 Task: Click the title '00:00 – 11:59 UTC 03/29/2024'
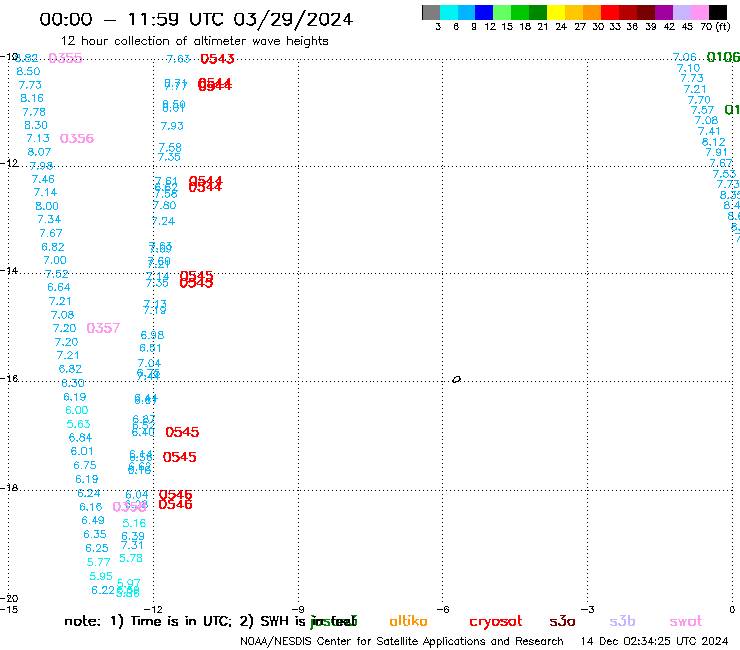(196, 20)
